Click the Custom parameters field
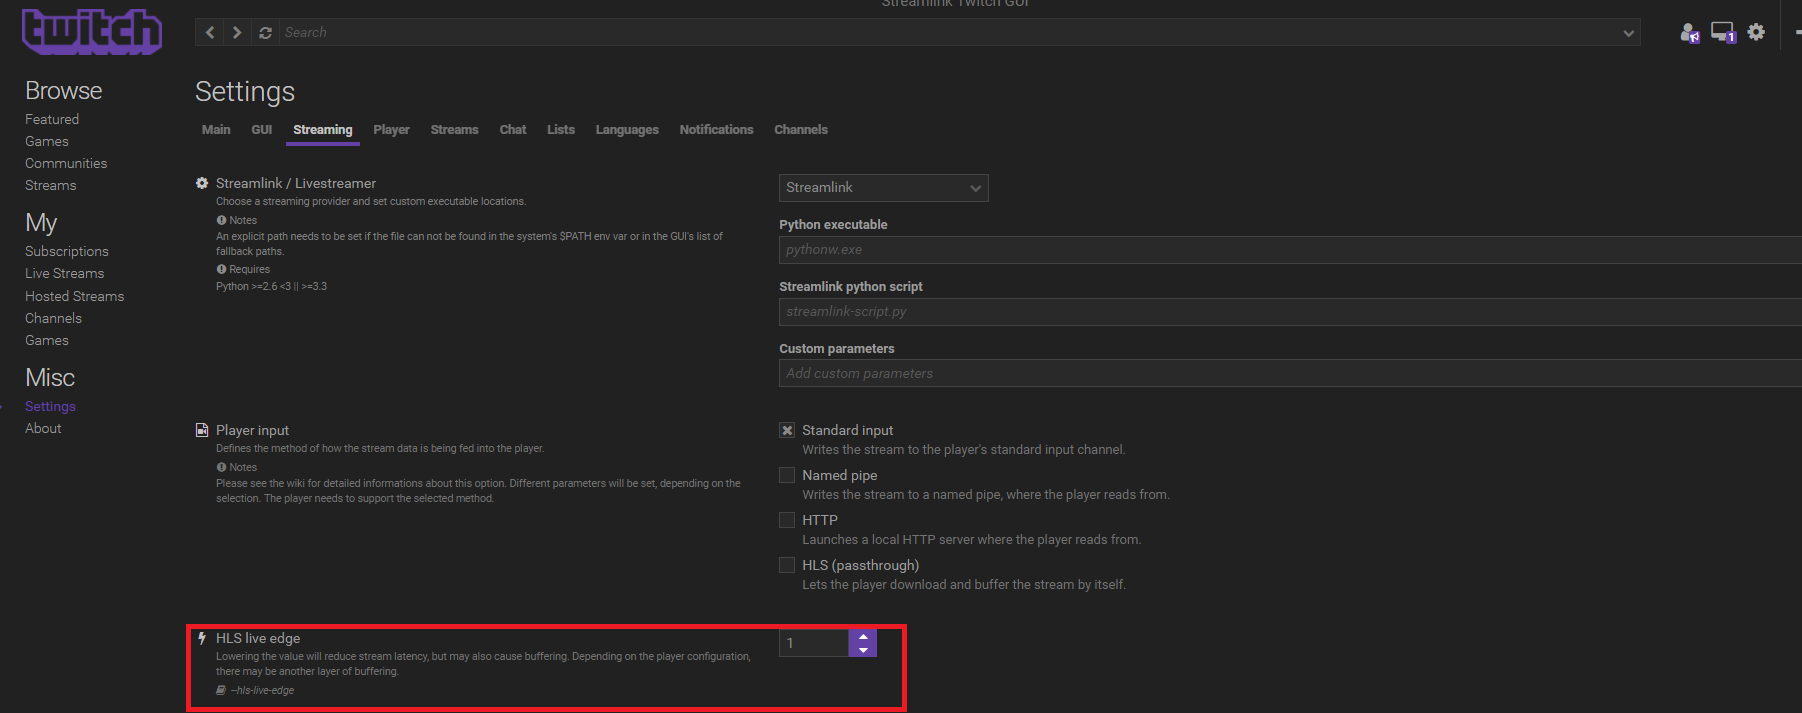1802x713 pixels. pos(1290,373)
